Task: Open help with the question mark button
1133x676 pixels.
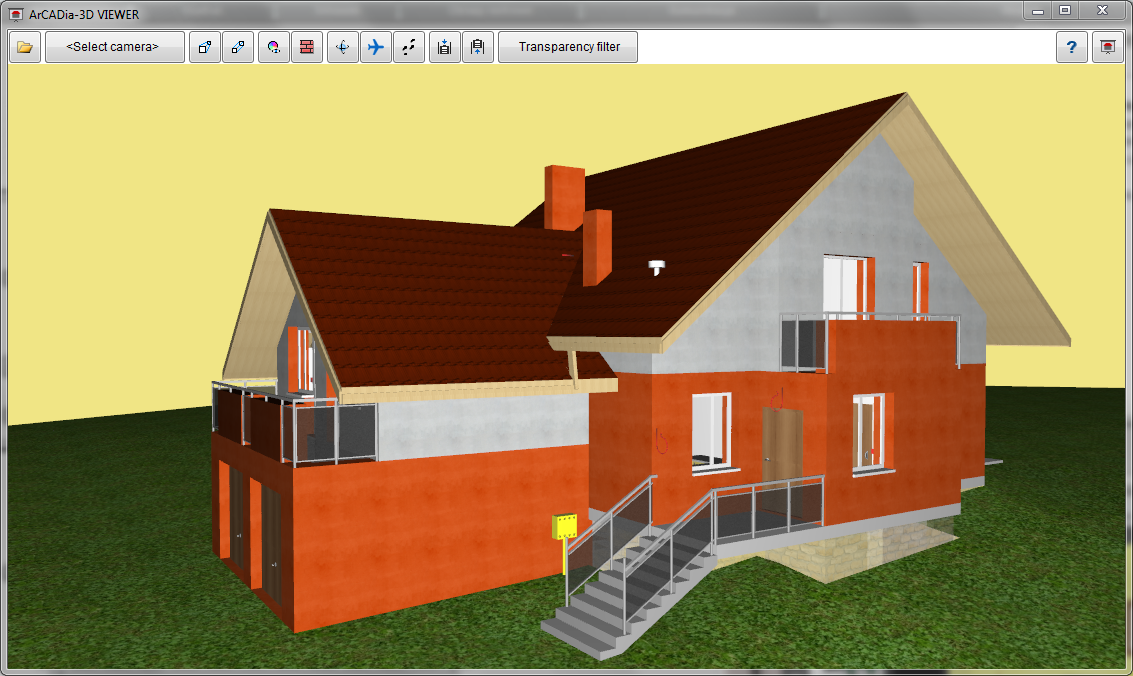Action: click(x=1072, y=47)
